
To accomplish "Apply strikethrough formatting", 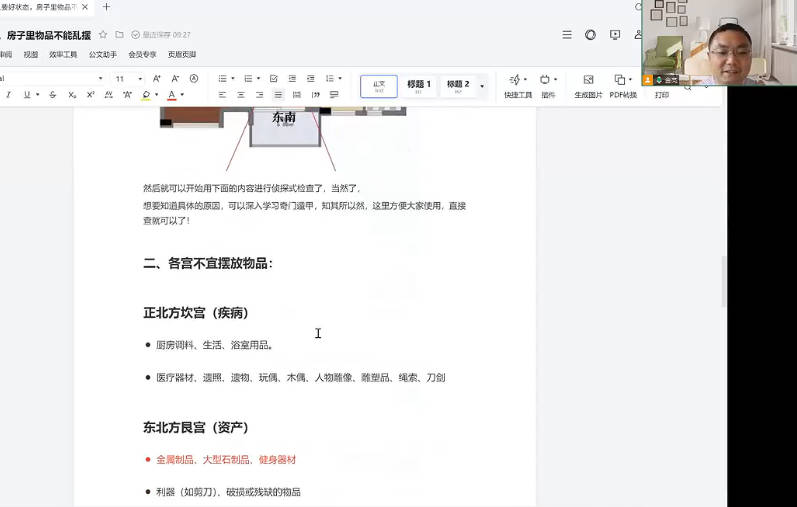I will click(x=53, y=95).
